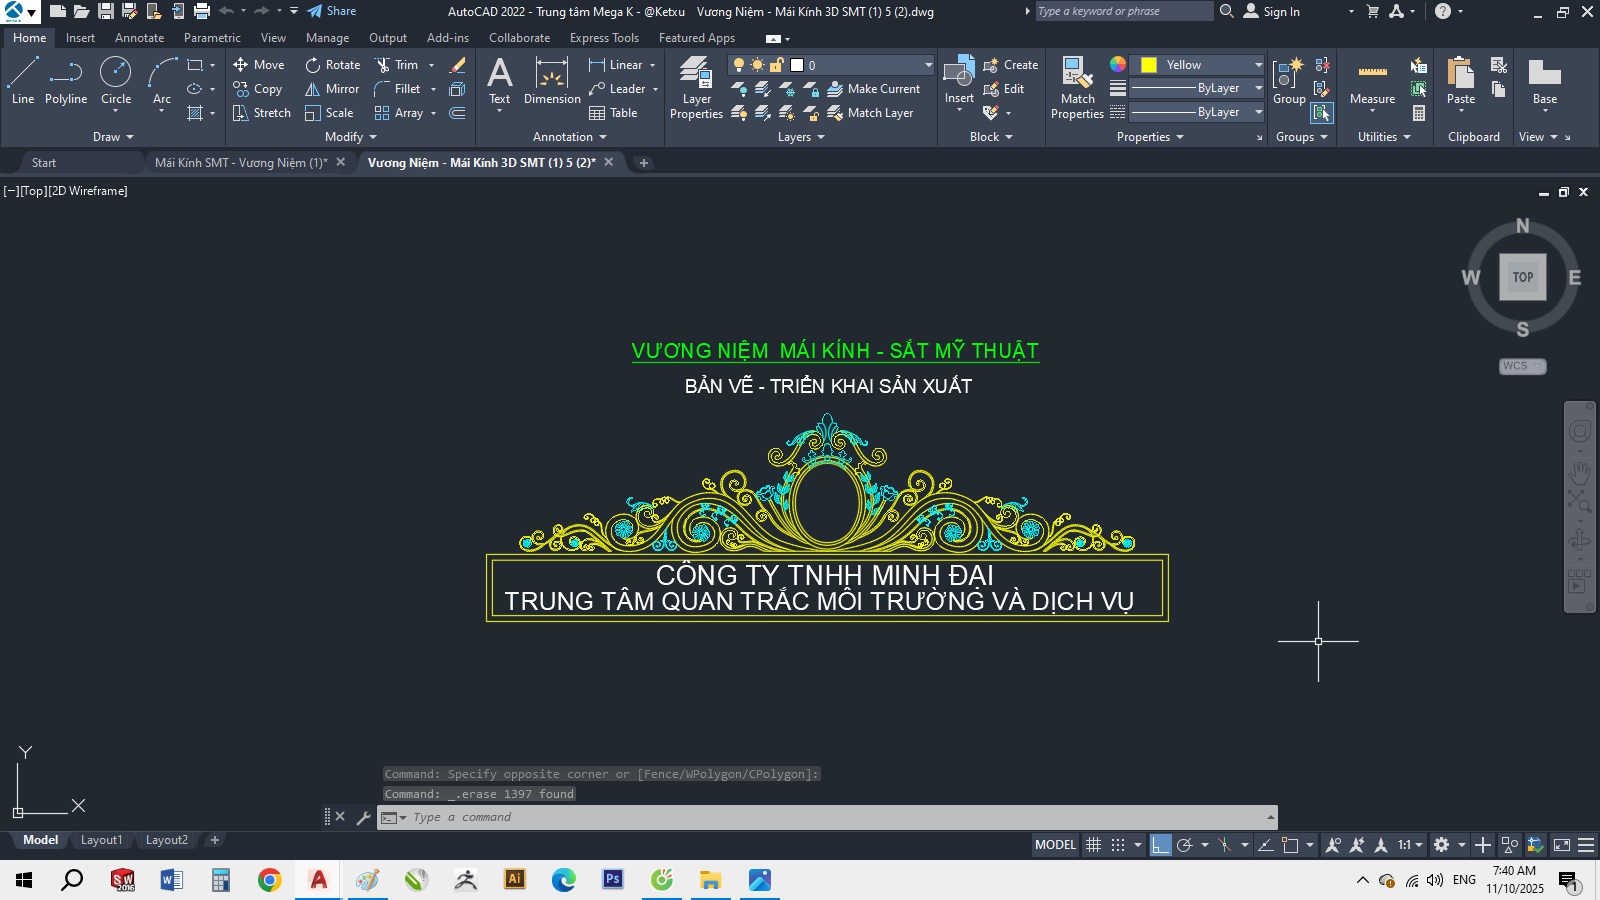Select the Measure utility
Viewport: 1600px width, 900px height.
coord(1372,82)
